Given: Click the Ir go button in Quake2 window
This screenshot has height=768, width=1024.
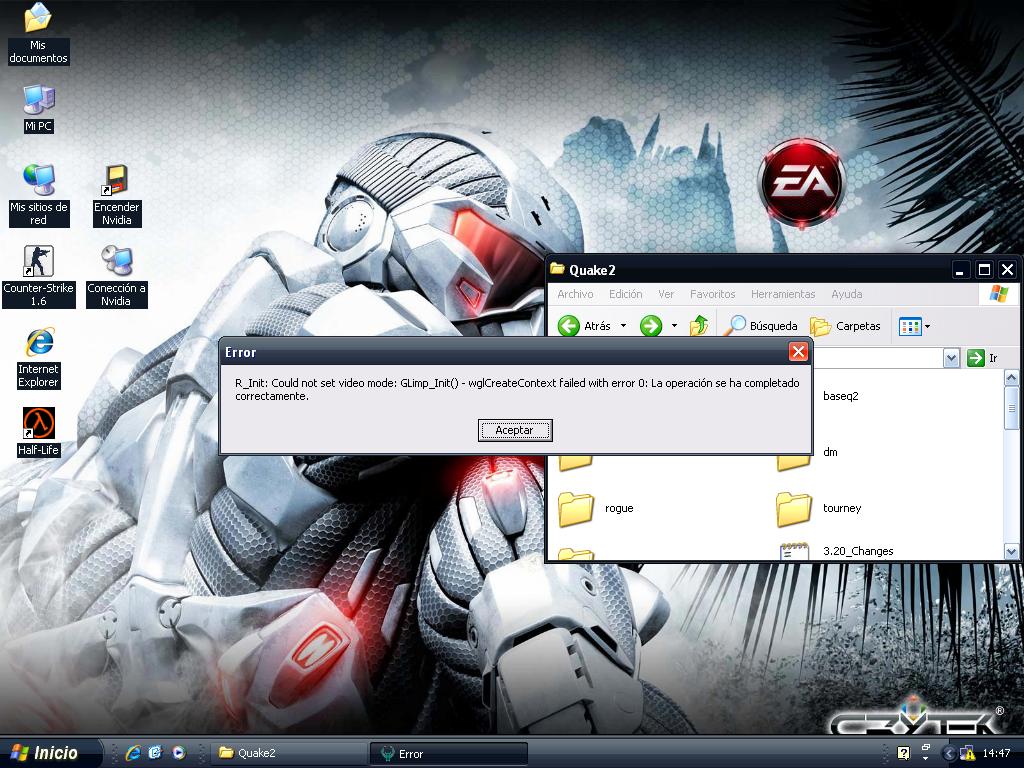Looking at the screenshot, I should [x=982, y=357].
